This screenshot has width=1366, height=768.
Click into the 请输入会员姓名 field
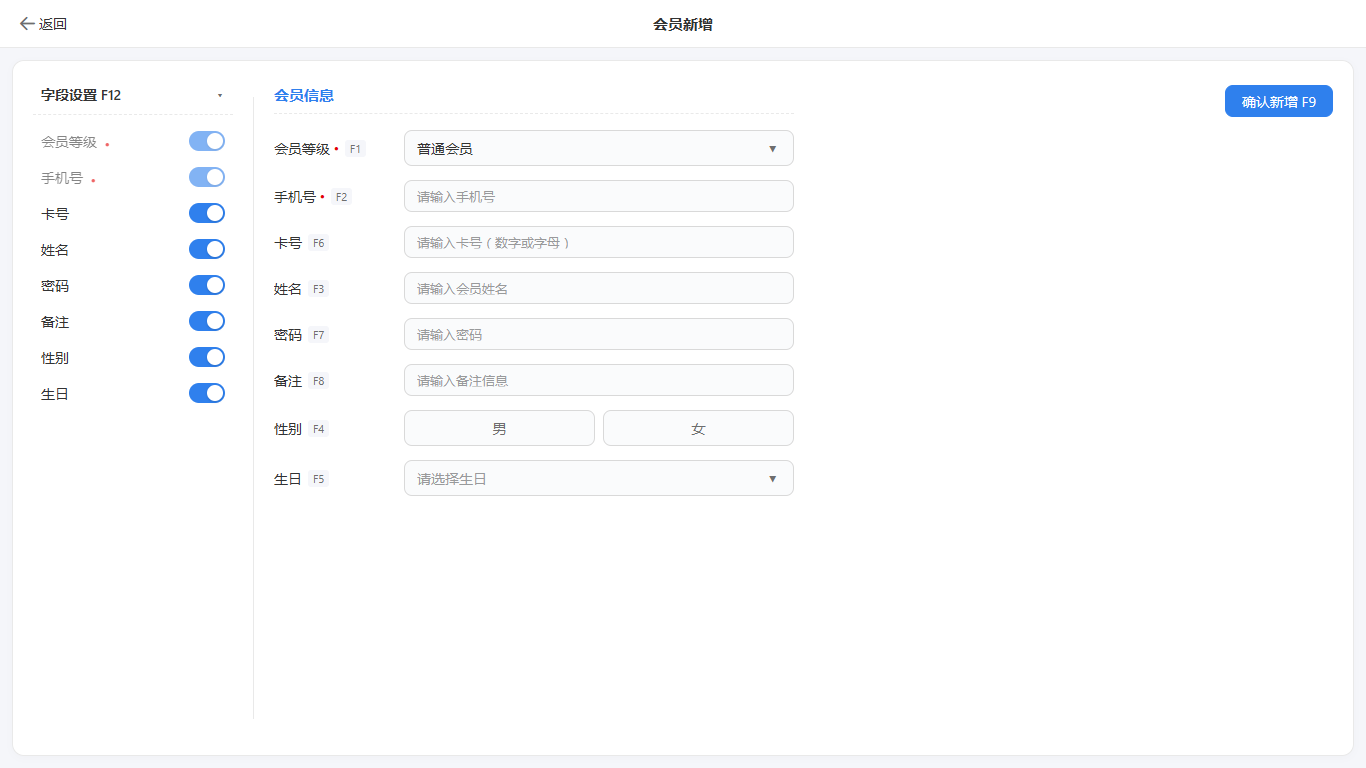click(x=599, y=288)
